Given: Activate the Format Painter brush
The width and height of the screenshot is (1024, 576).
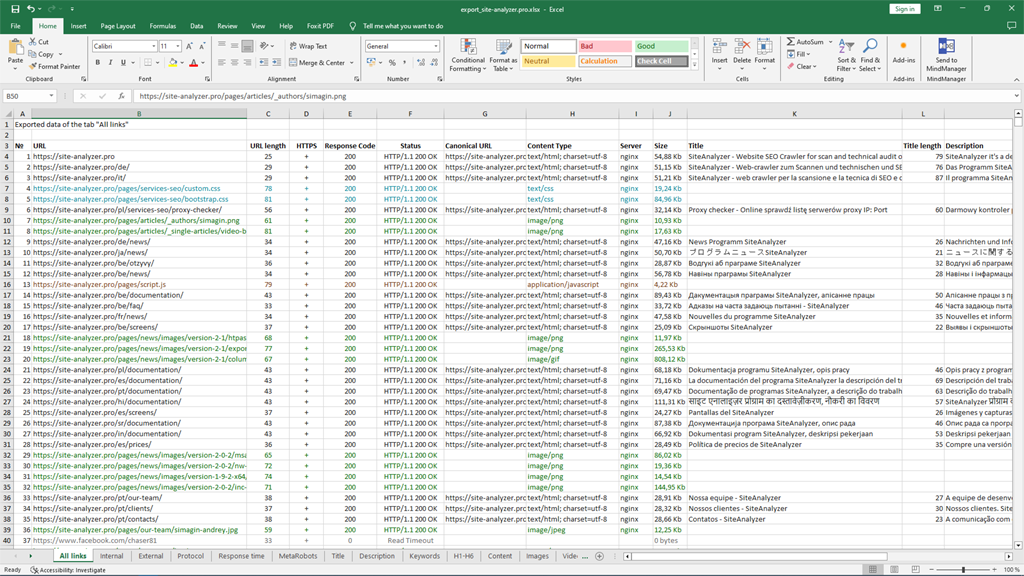Looking at the screenshot, I should pyautogui.click(x=33, y=67).
